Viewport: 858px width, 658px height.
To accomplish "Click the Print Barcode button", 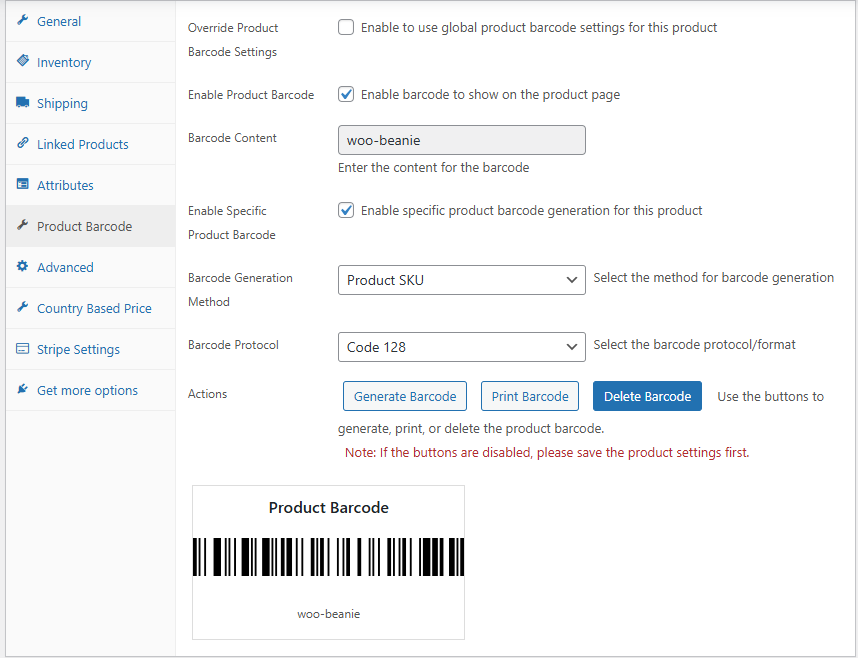I will tap(530, 396).
